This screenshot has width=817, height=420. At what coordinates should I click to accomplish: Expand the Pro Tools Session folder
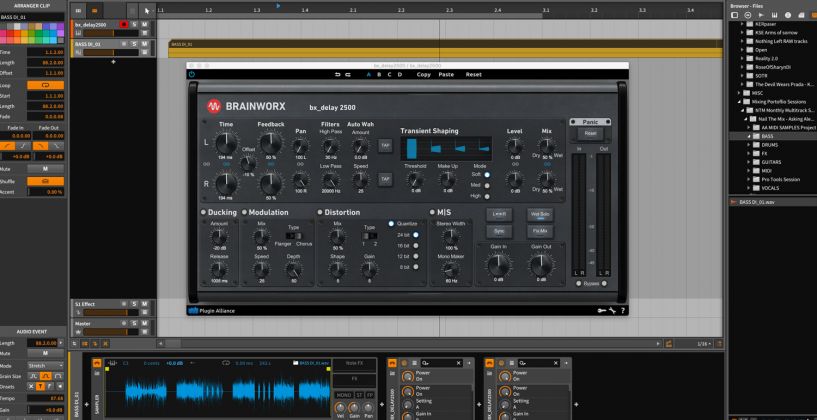[x=749, y=179]
